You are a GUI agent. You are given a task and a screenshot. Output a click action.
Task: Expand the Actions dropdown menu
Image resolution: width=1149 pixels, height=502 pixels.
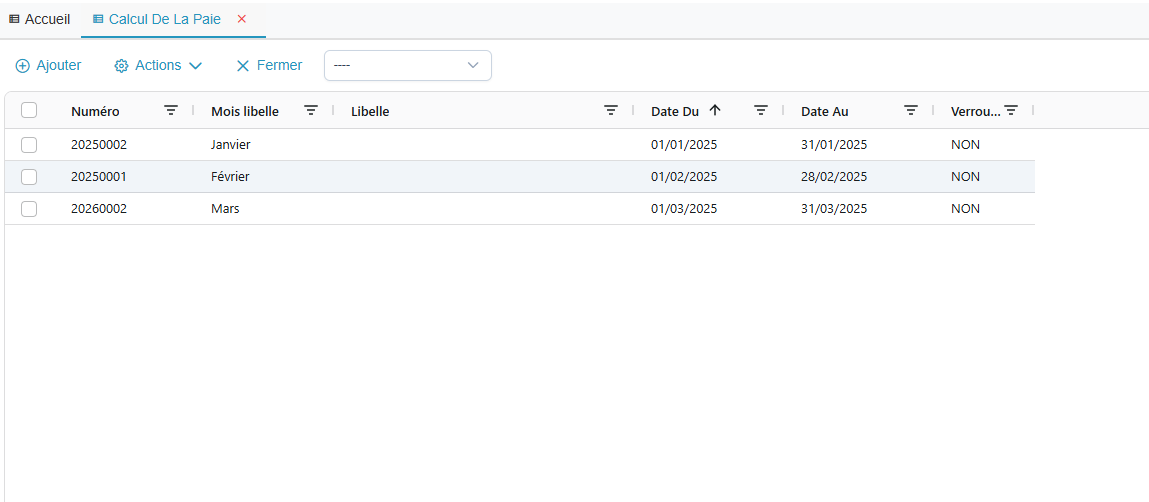(158, 66)
